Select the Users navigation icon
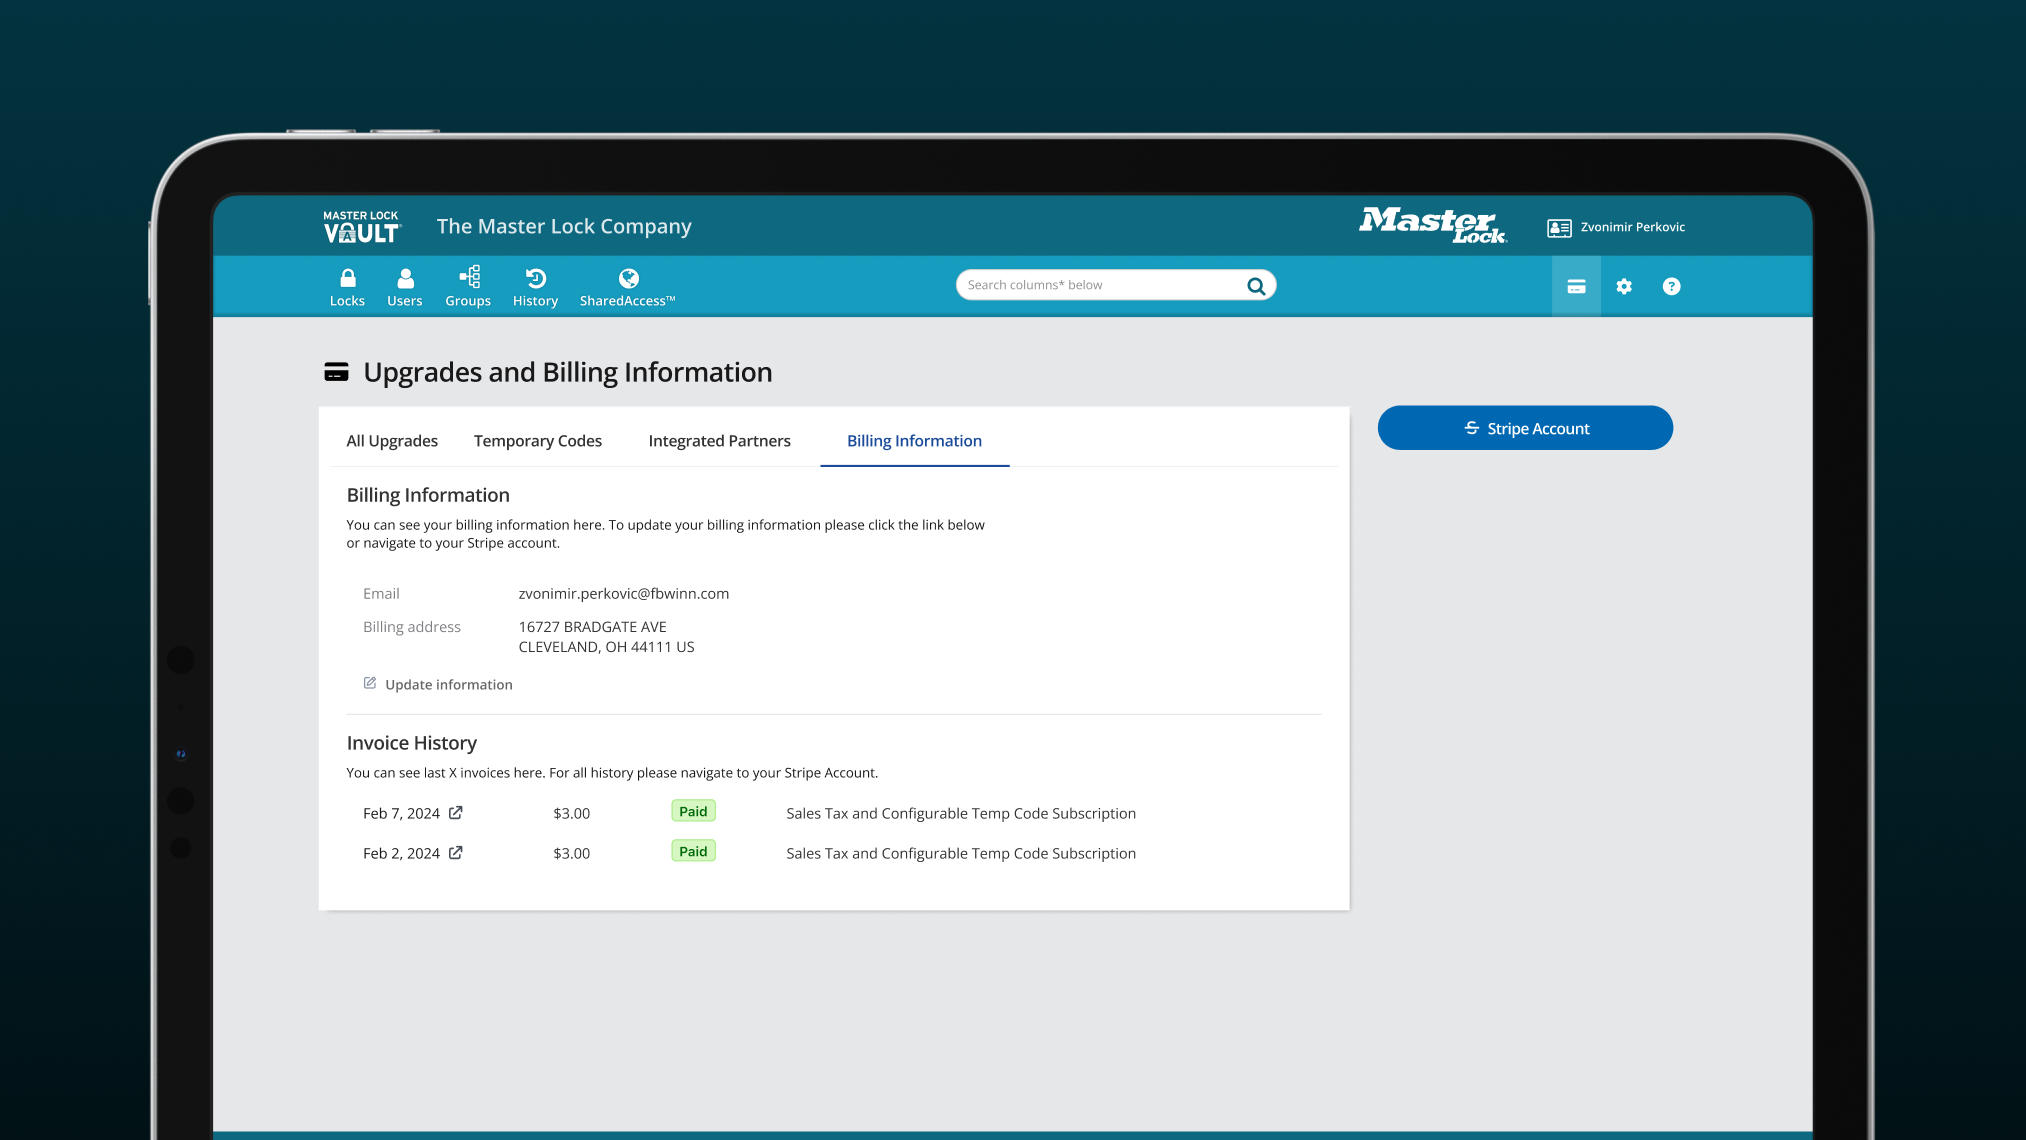The width and height of the screenshot is (2026, 1140). tap(404, 286)
